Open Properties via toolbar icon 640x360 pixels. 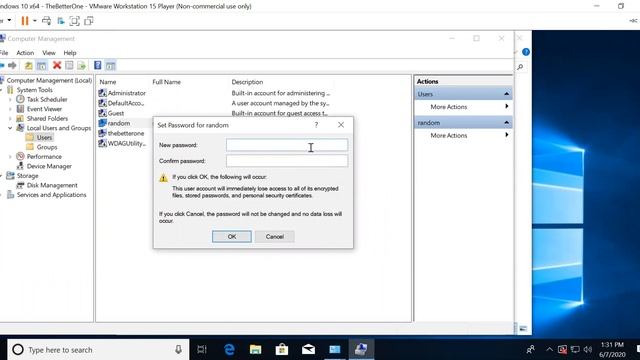click(69, 65)
